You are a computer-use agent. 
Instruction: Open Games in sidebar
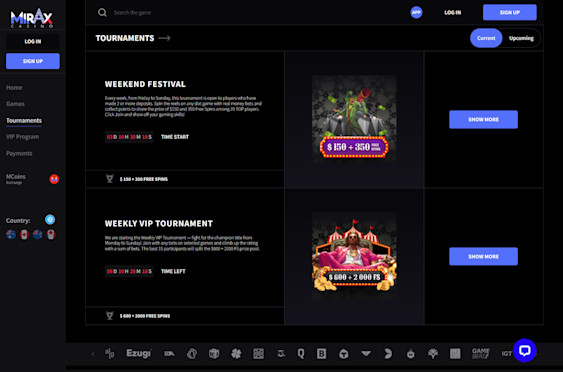pyautogui.click(x=15, y=104)
